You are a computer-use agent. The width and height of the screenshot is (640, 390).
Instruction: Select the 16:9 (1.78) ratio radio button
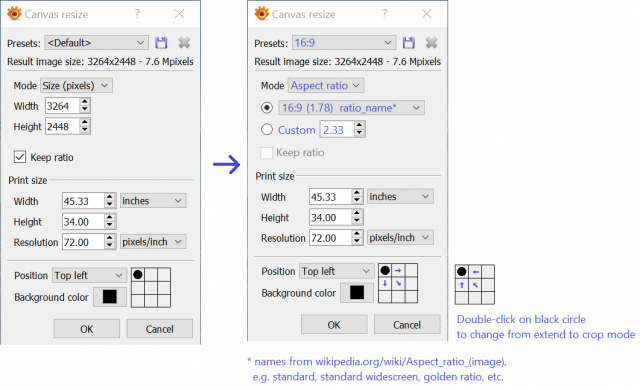(267, 108)
